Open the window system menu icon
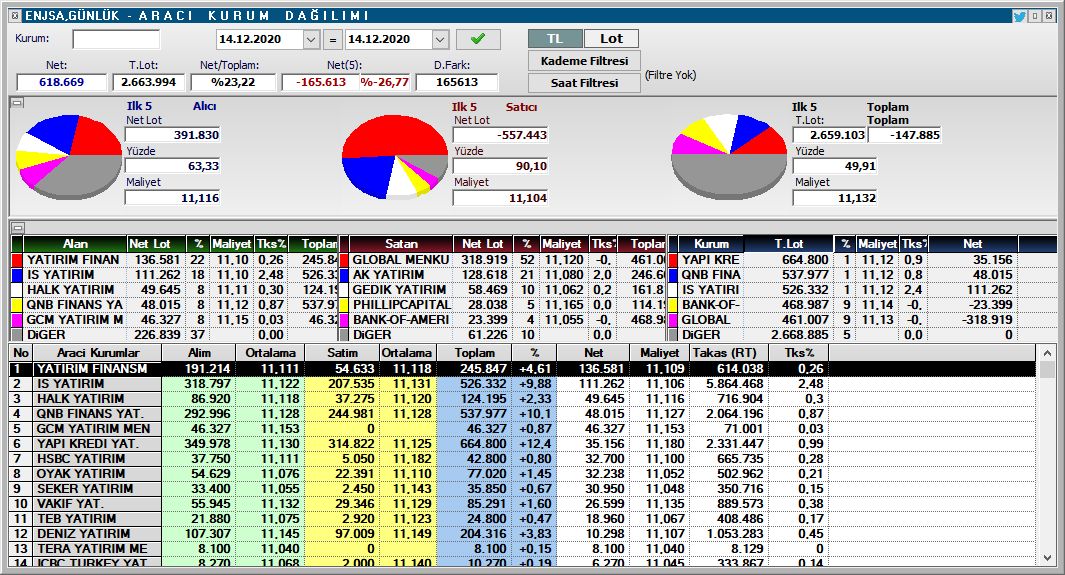 coord(15,16)
